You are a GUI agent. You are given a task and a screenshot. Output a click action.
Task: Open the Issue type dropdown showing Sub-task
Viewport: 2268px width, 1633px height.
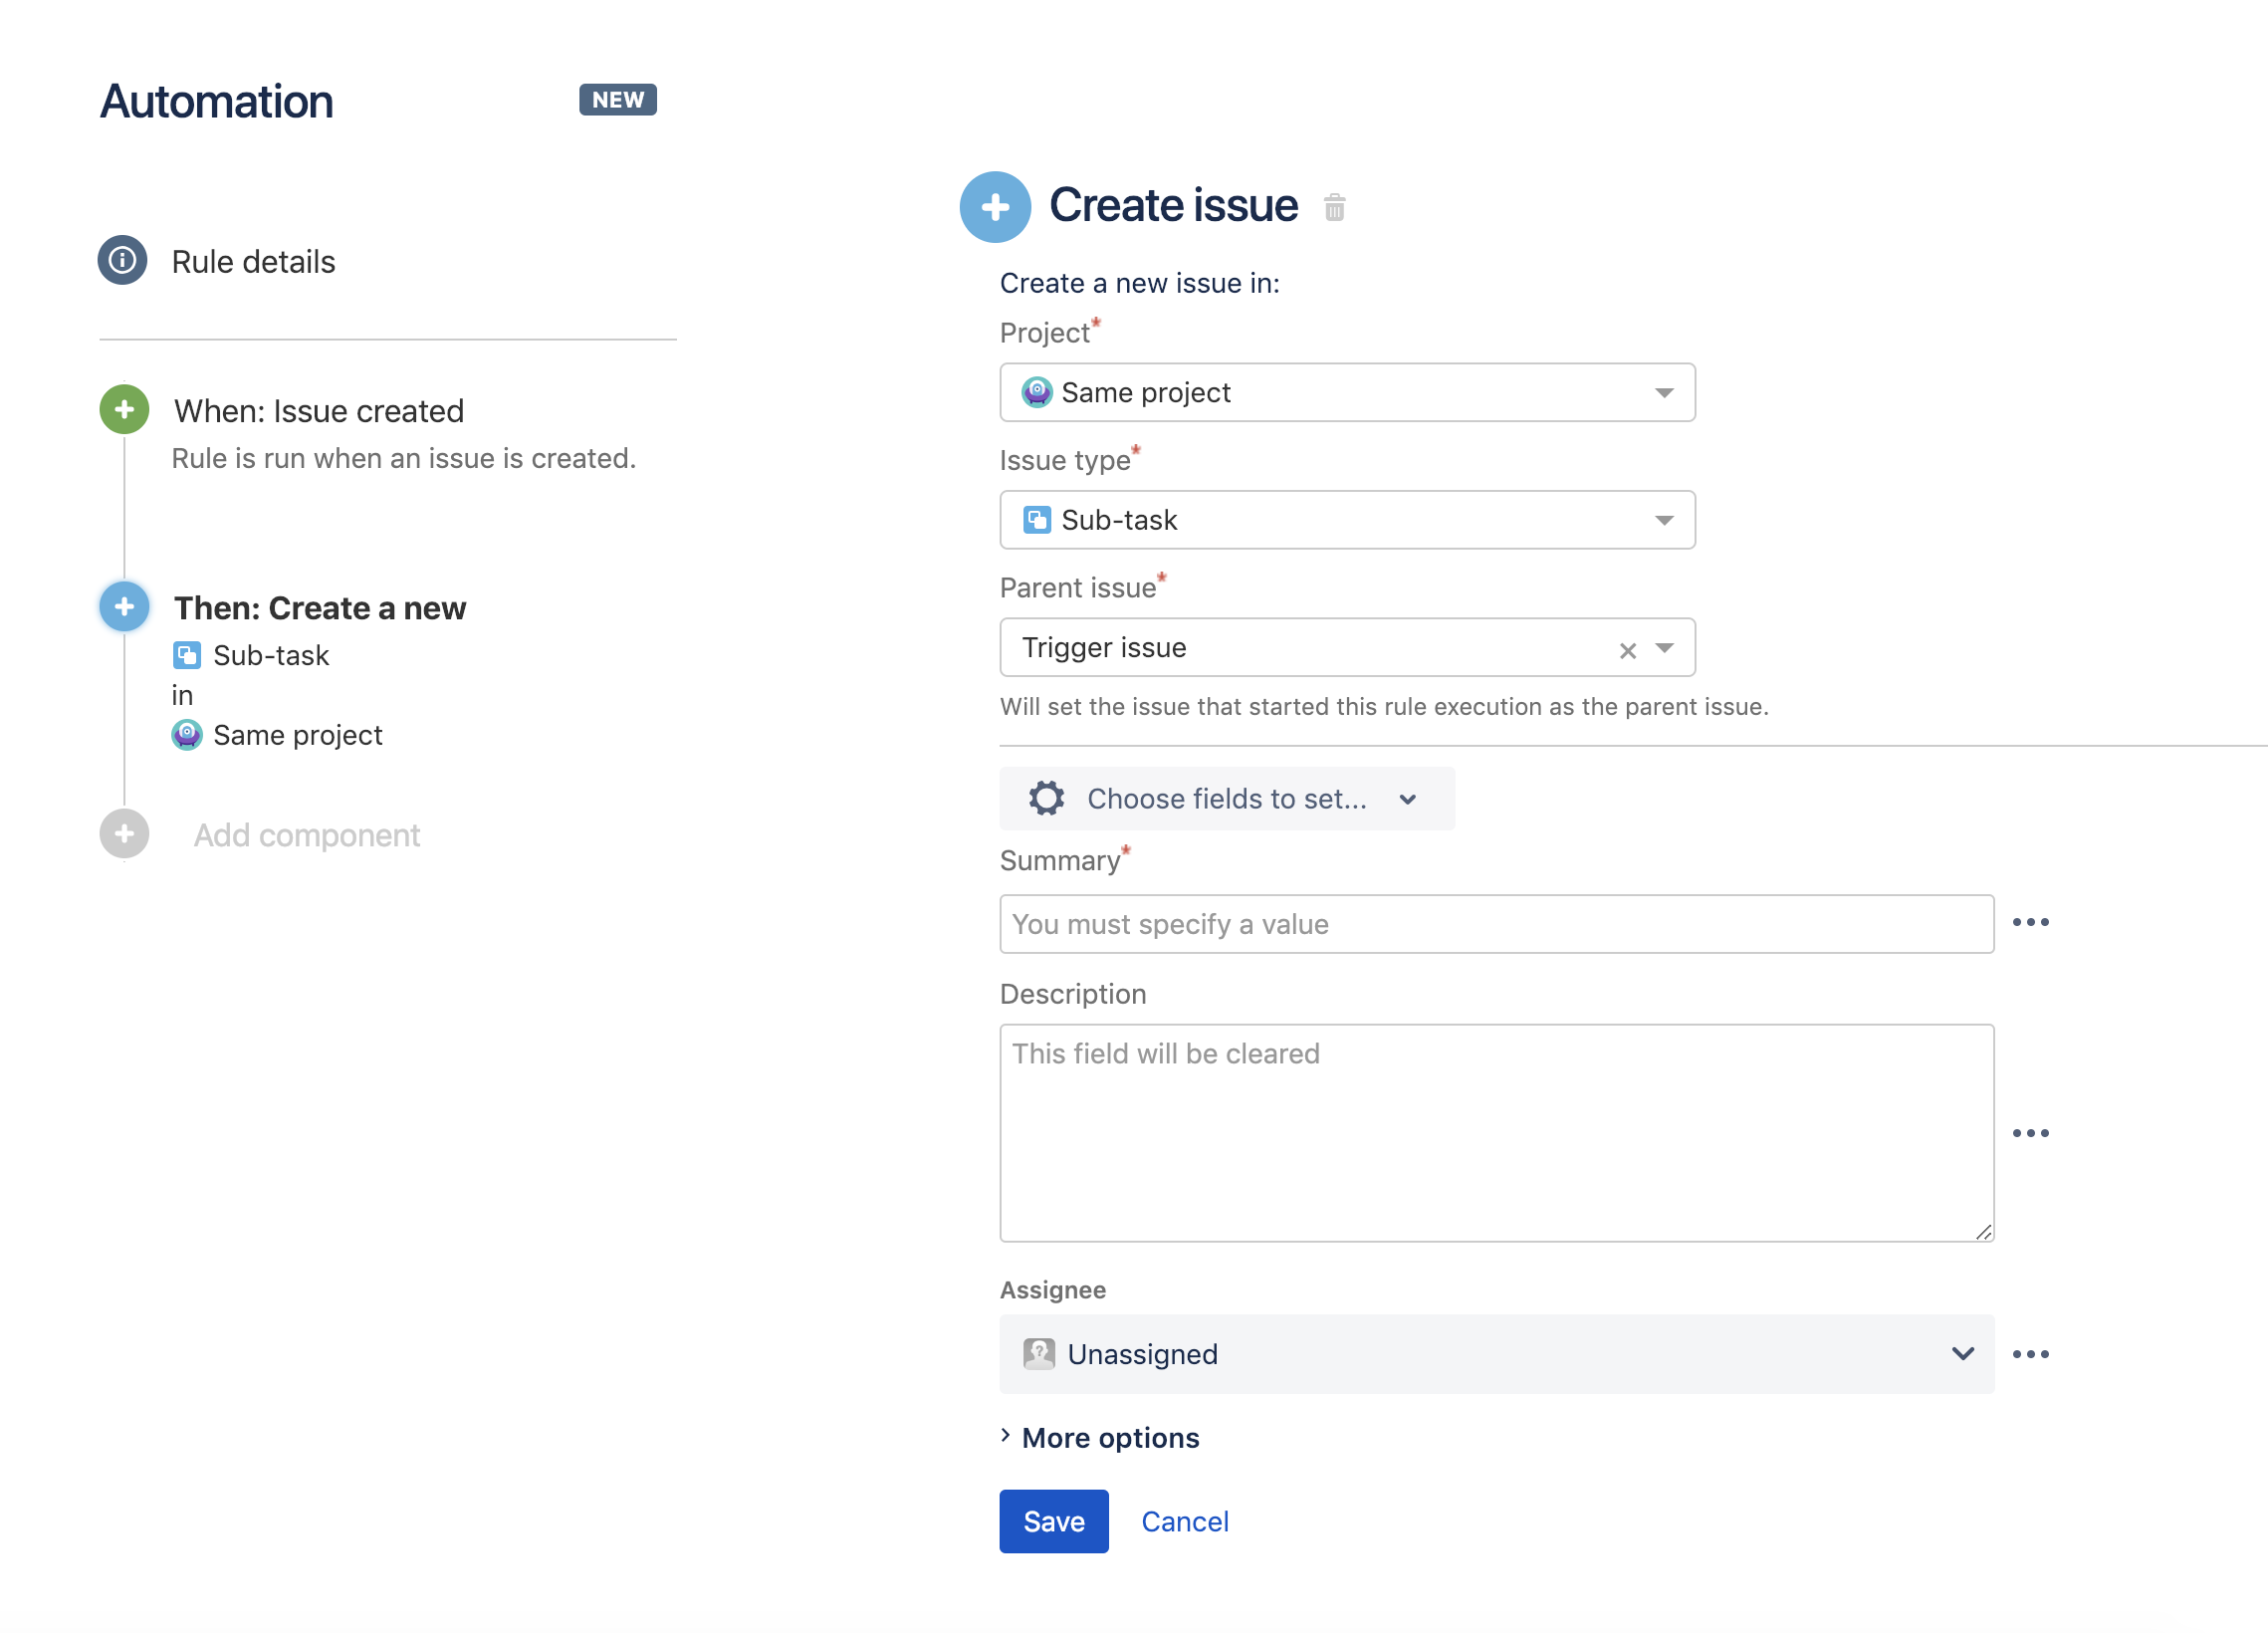click(1346, 520)
